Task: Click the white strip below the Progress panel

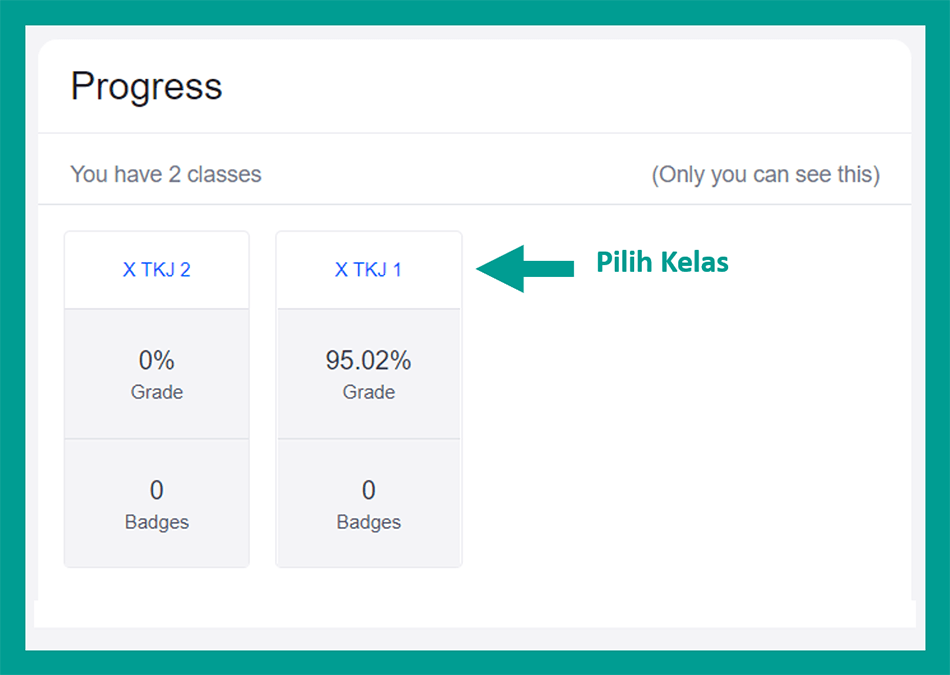Action: [x=474, y=614]
